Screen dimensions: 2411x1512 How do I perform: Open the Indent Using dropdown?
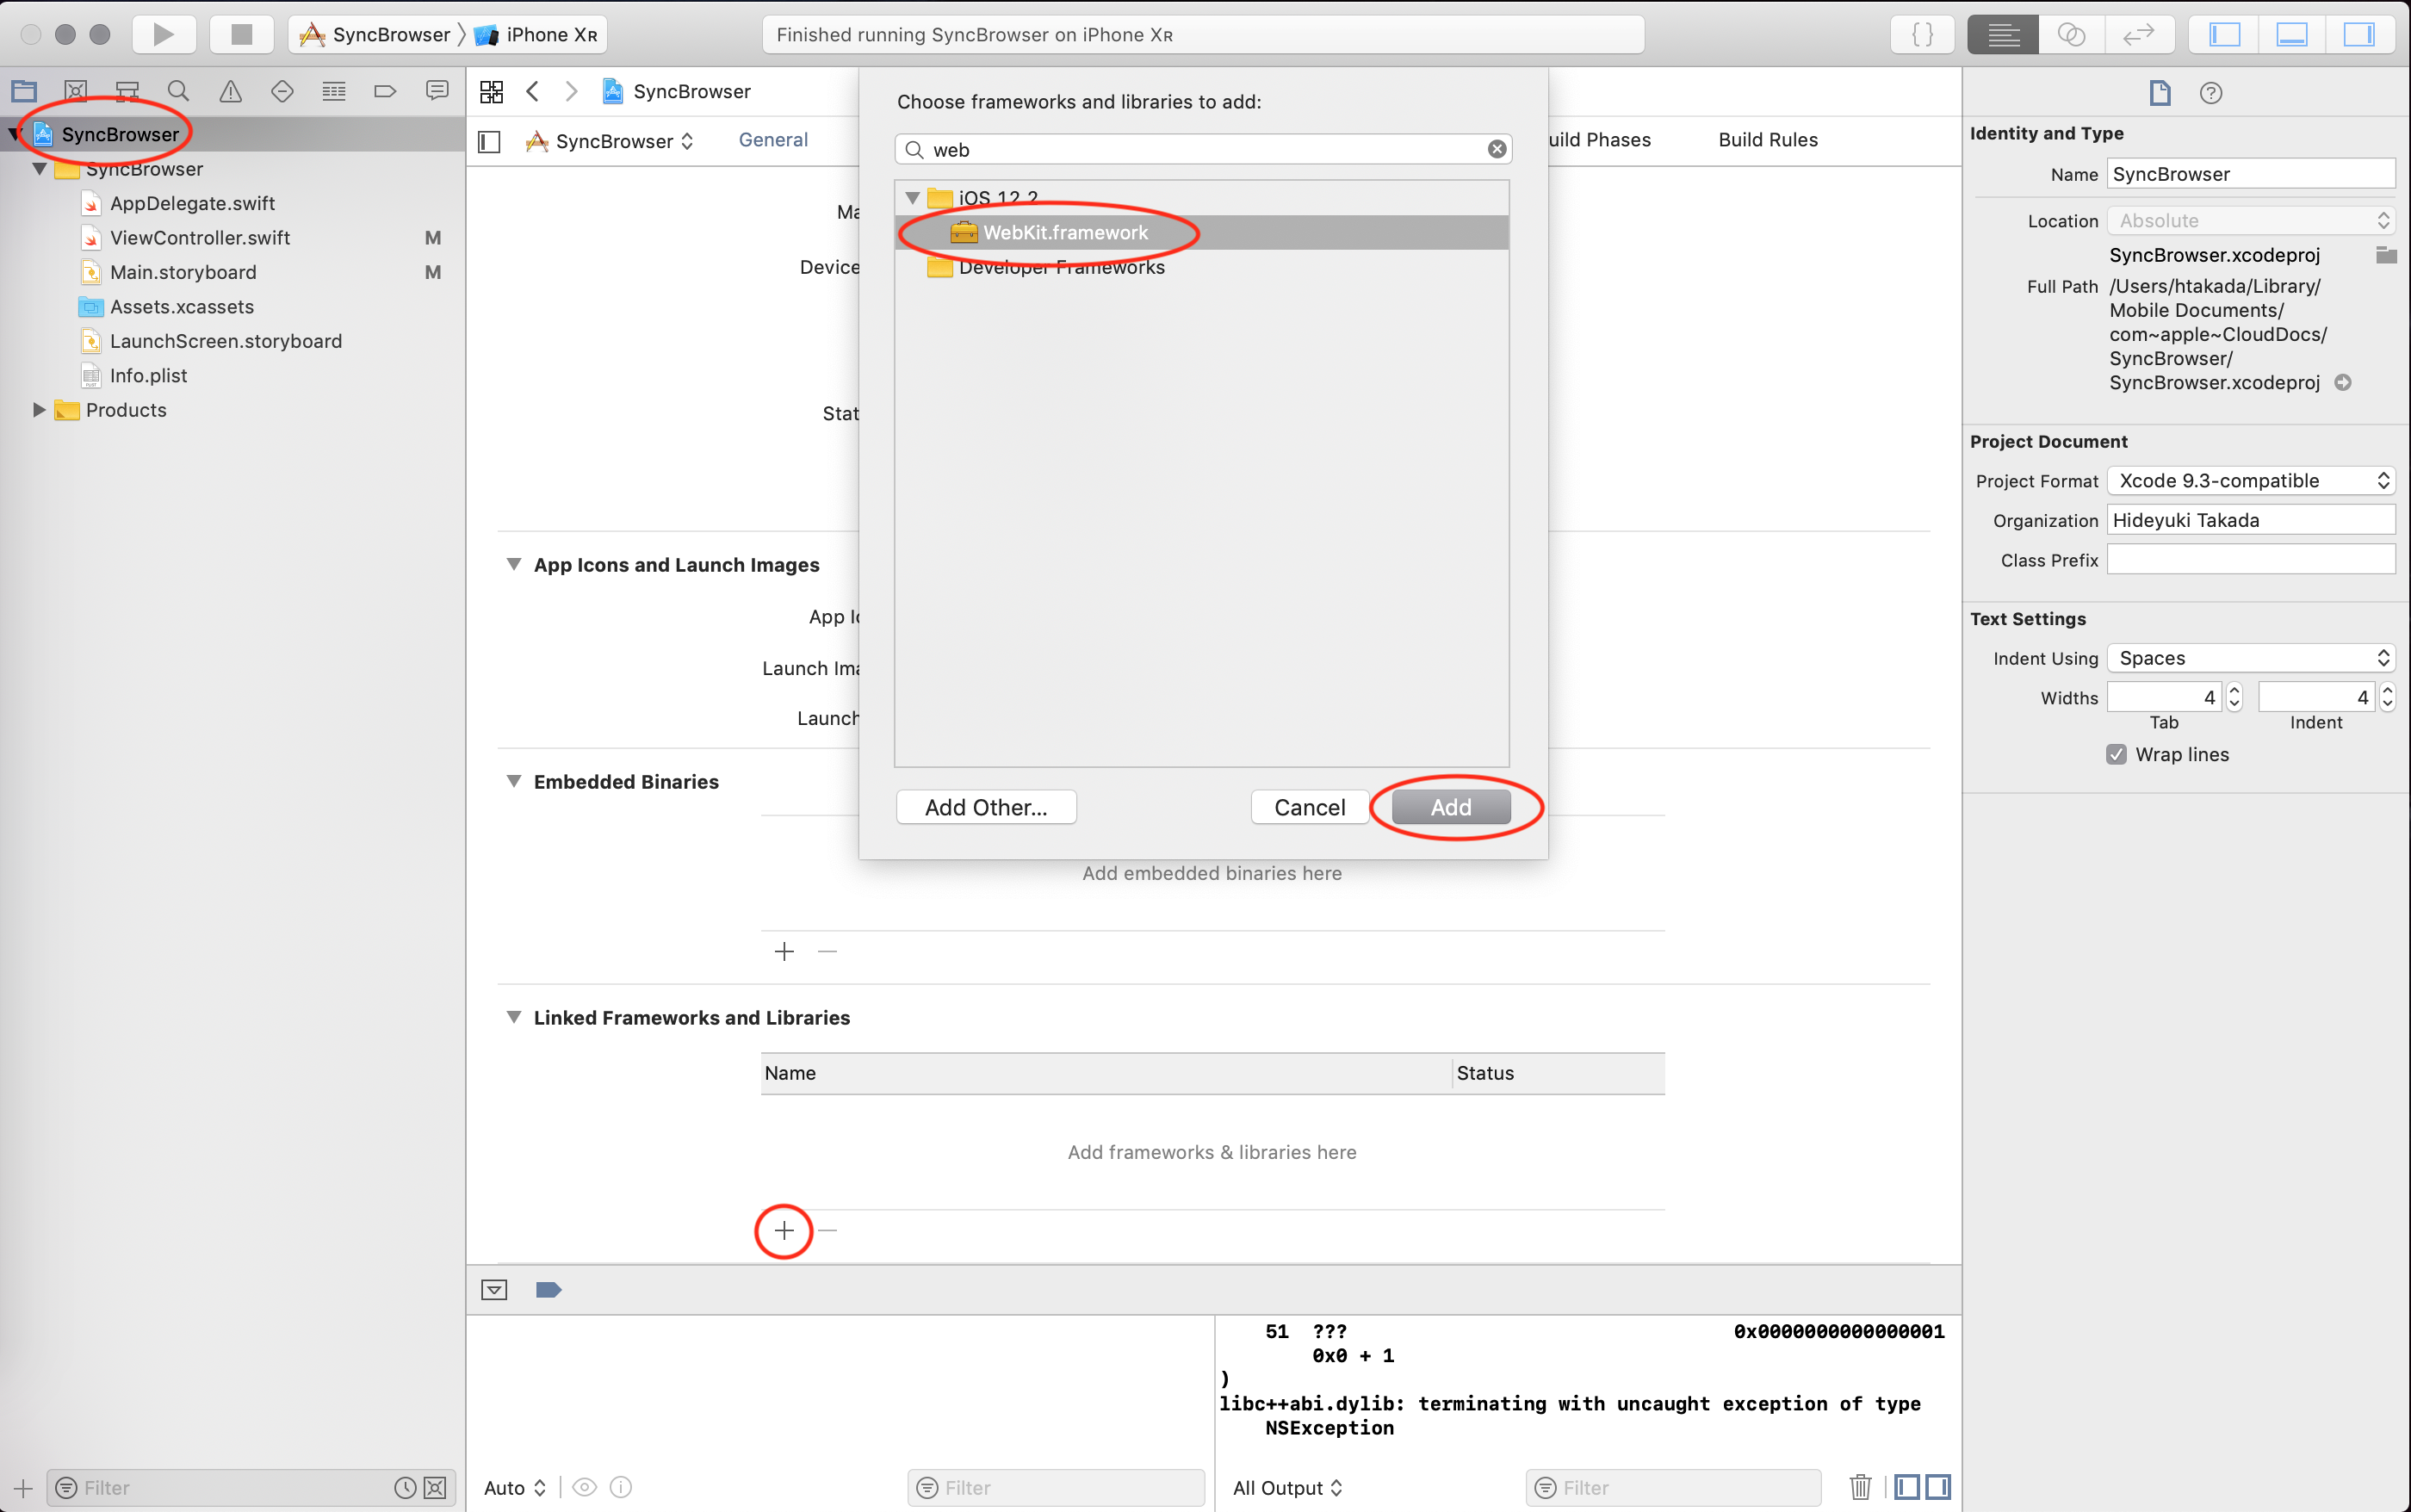pyautogui.click(x=2250, y=658)
